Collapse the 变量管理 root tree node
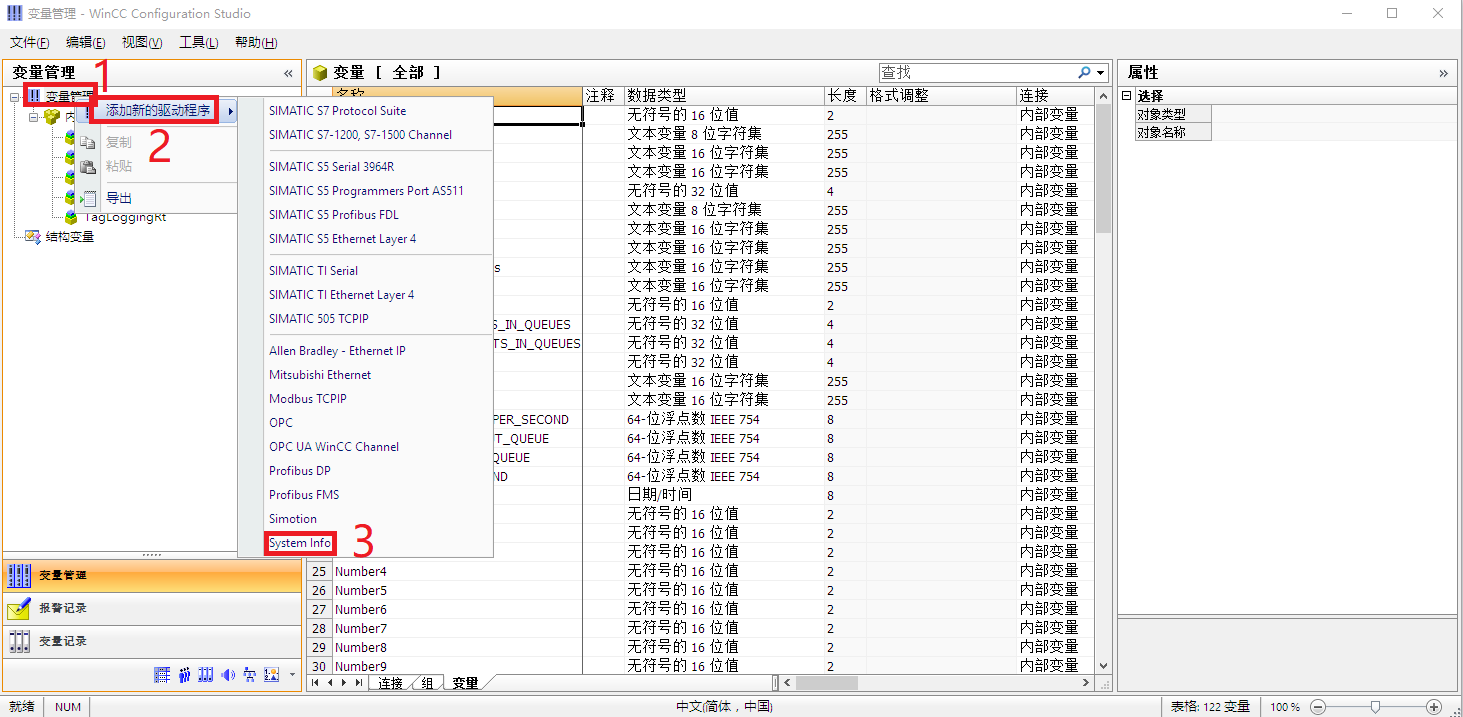The width and height of the screenshot is (1463, 717). (x=14, y=97)
